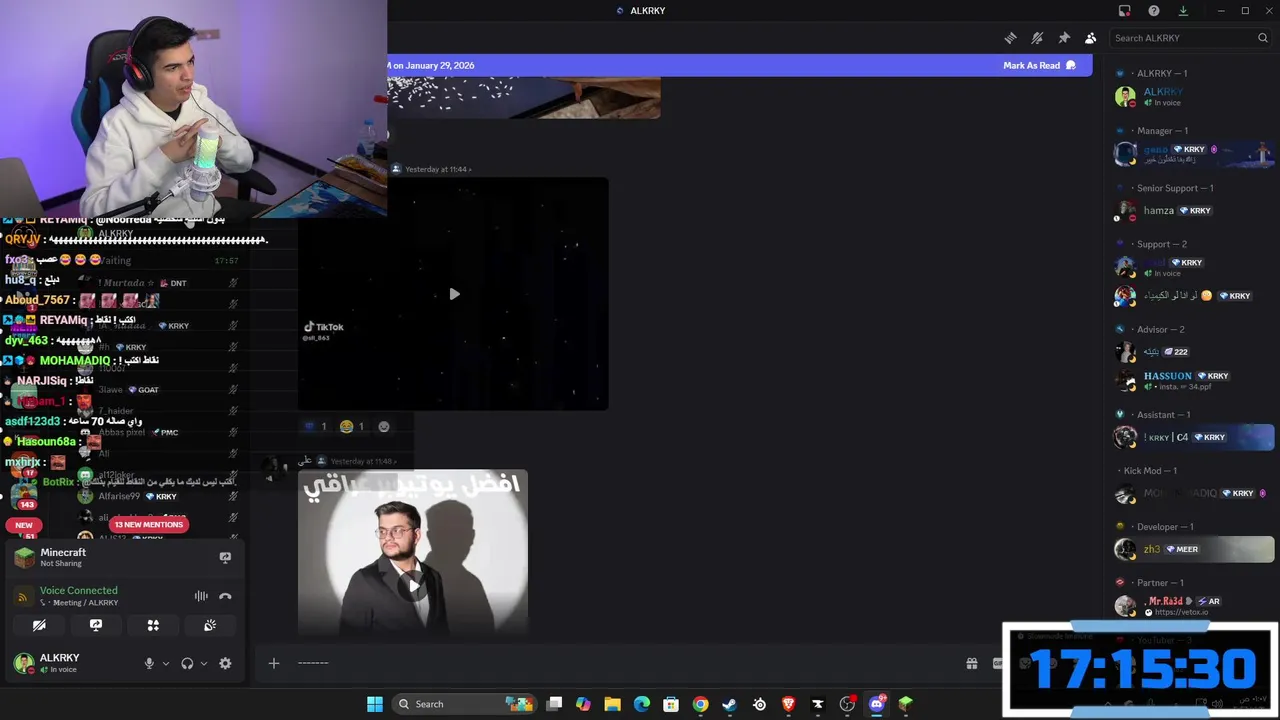Open the message attachment plus button
Image resolution: width=1280 pixels, height=720 pixels.
tap(273, 663)
